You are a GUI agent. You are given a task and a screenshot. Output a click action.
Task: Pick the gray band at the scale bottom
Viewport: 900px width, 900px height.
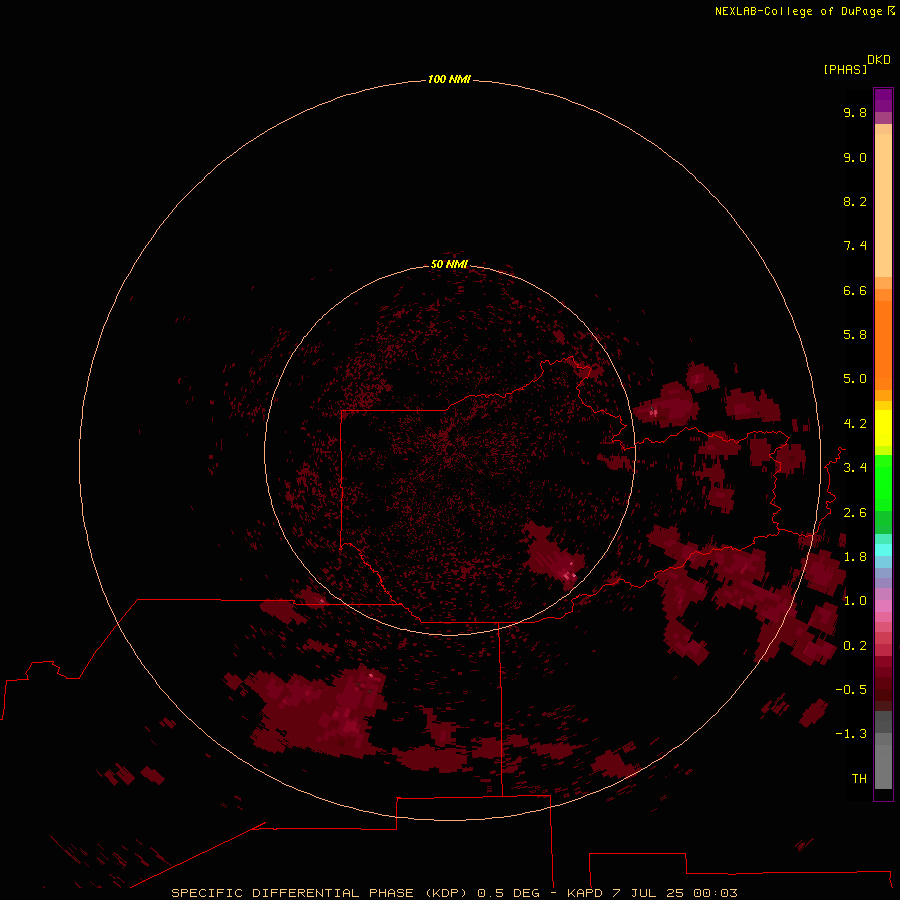click(x=883, y=767)
